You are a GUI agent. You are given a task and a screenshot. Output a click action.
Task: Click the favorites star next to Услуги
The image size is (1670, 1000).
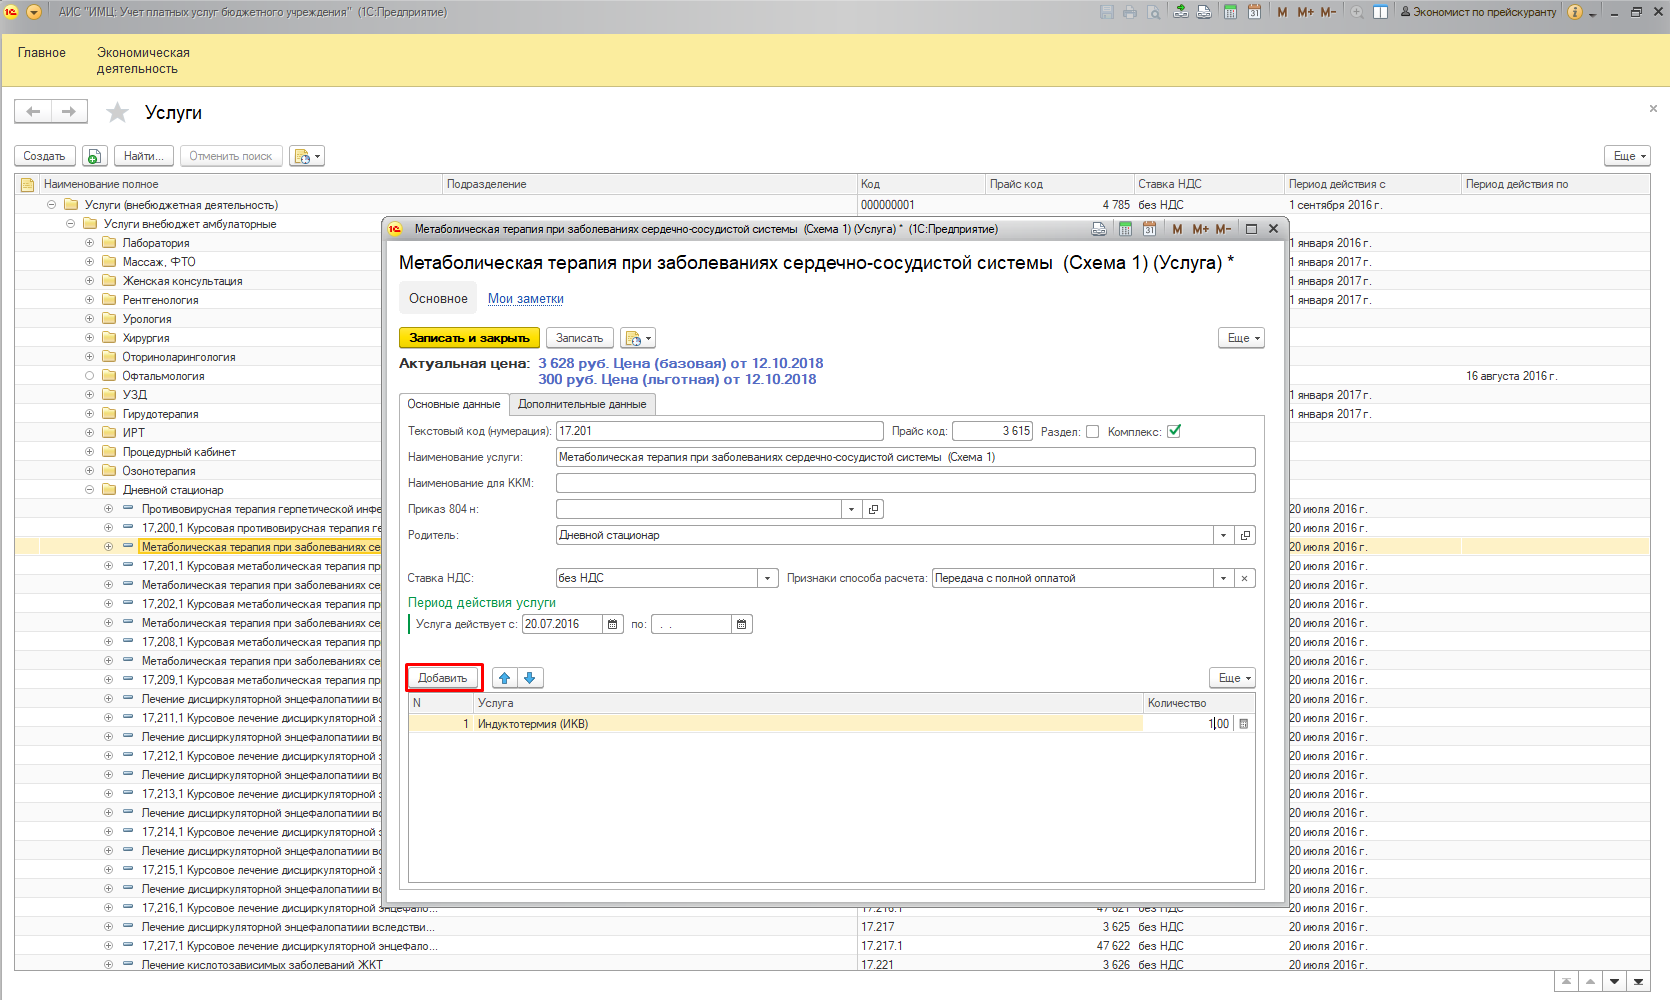118,112
